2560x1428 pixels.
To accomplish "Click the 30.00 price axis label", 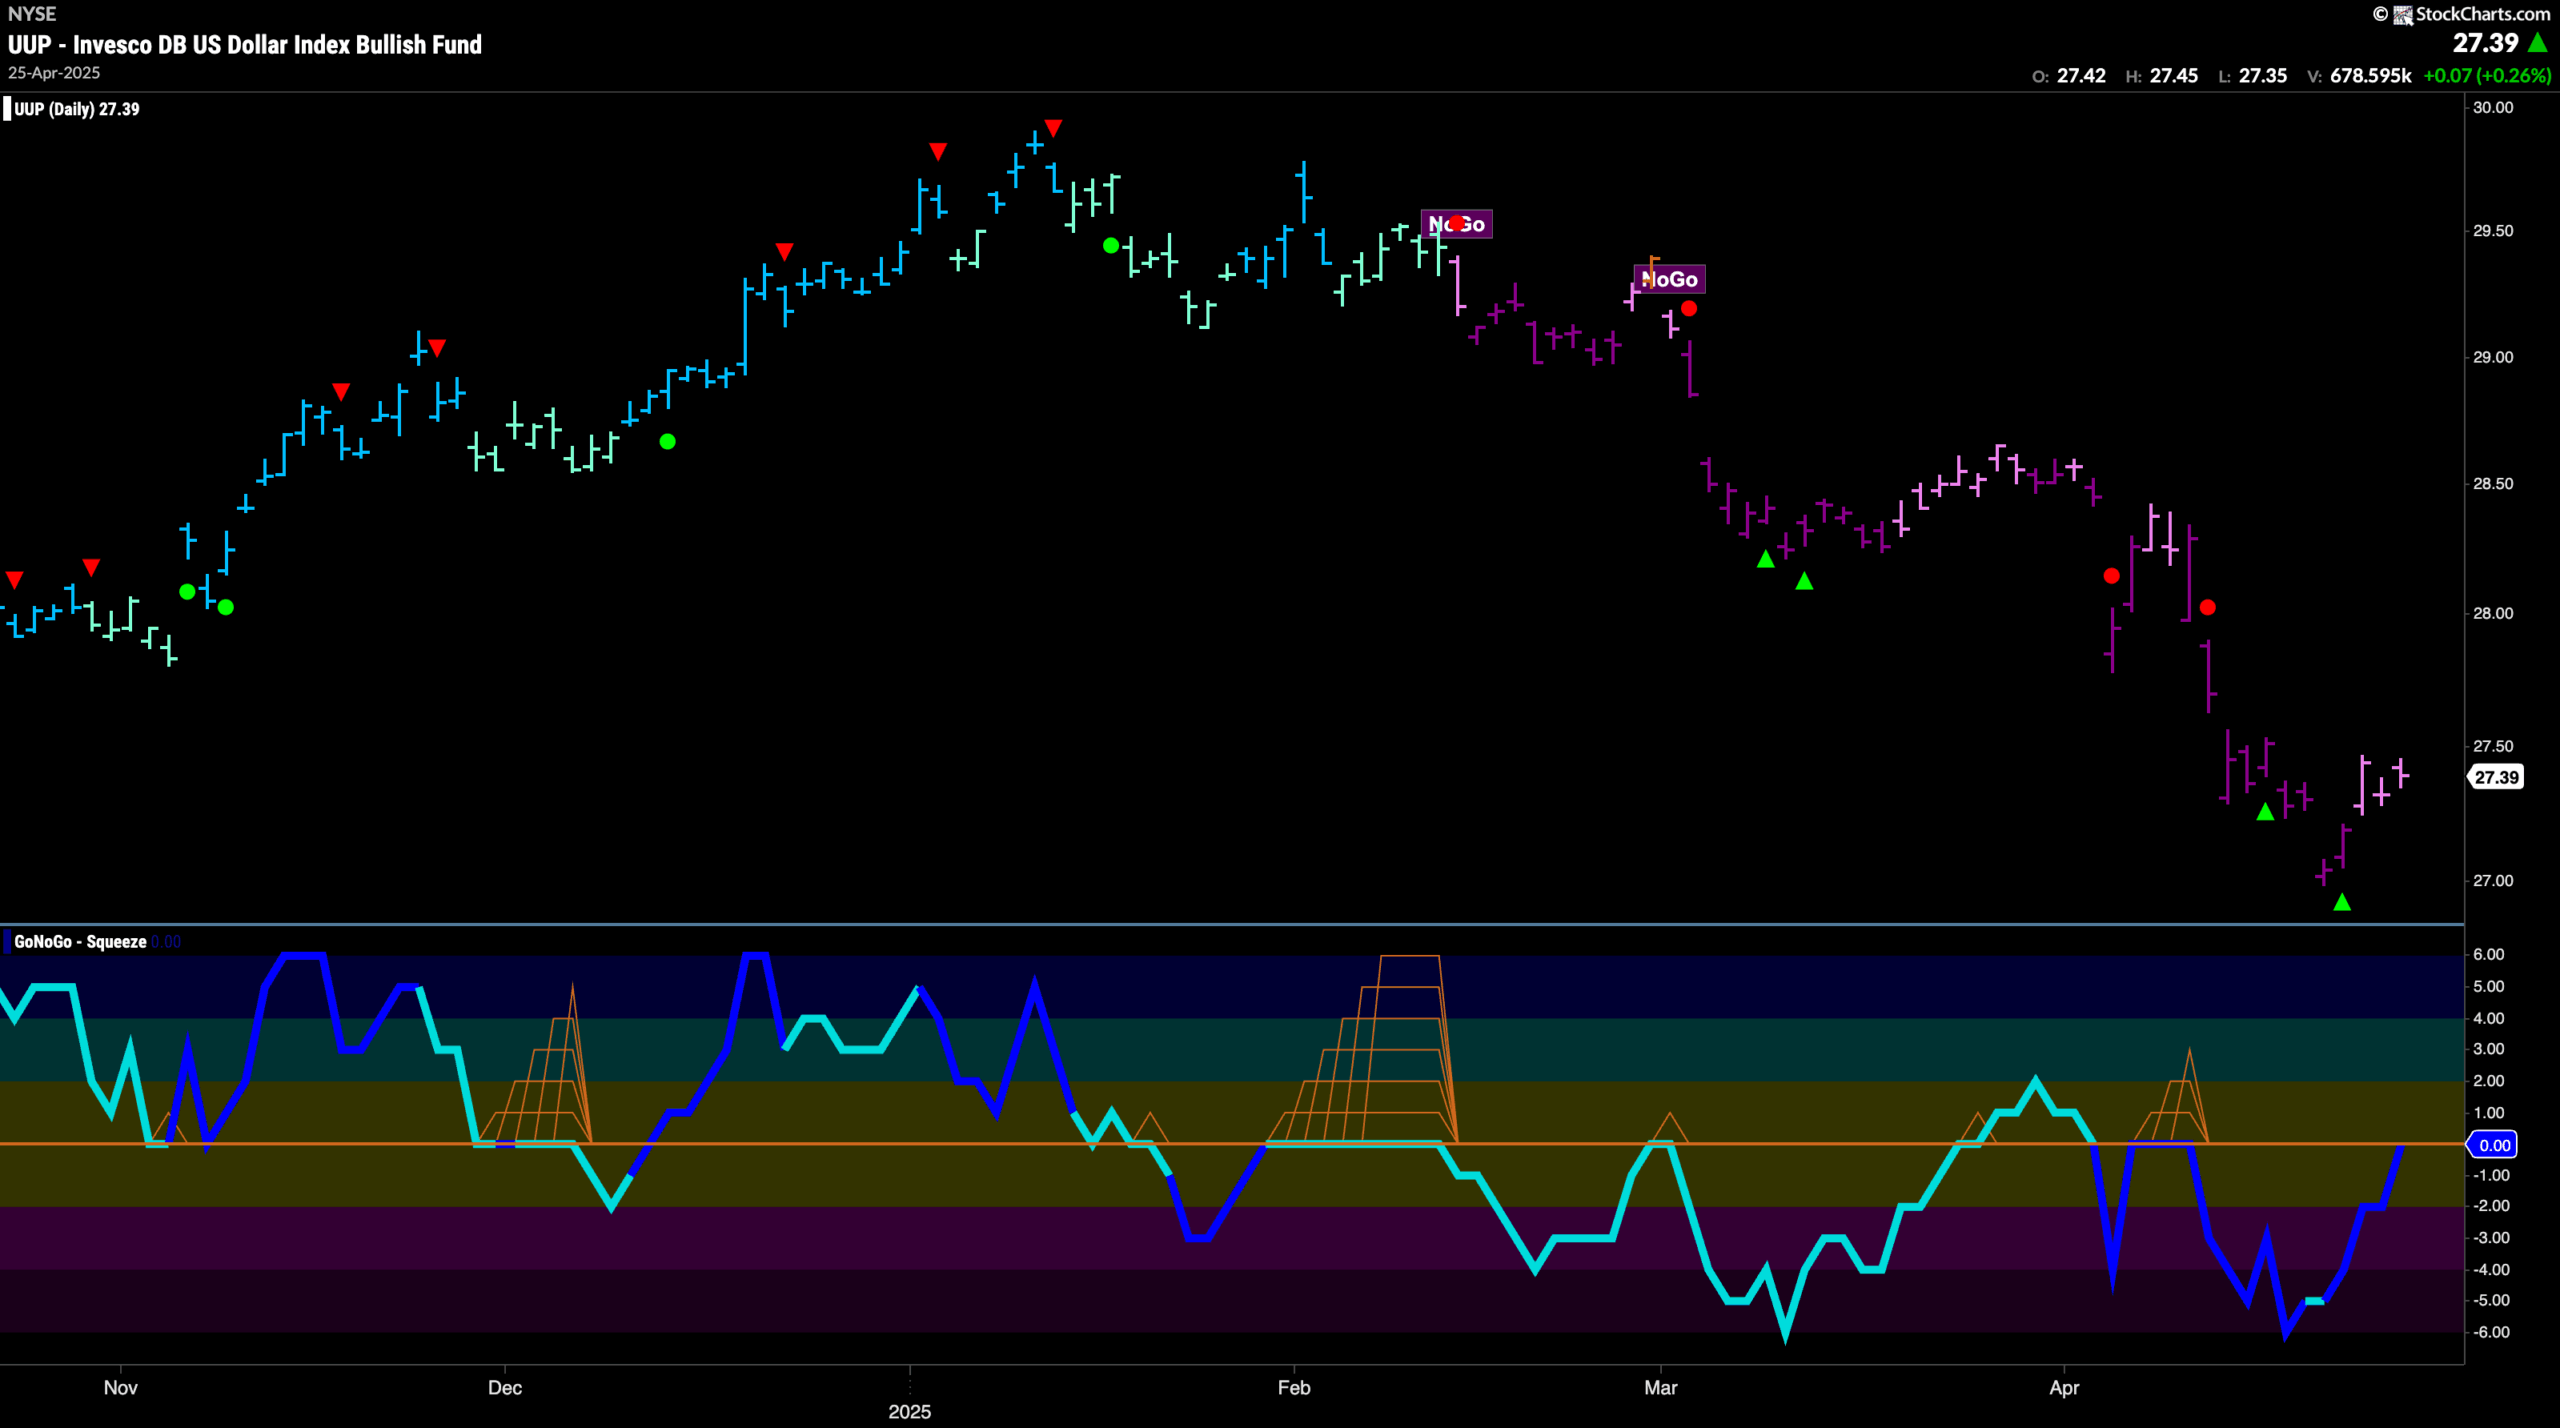I will pos(2493,107).
